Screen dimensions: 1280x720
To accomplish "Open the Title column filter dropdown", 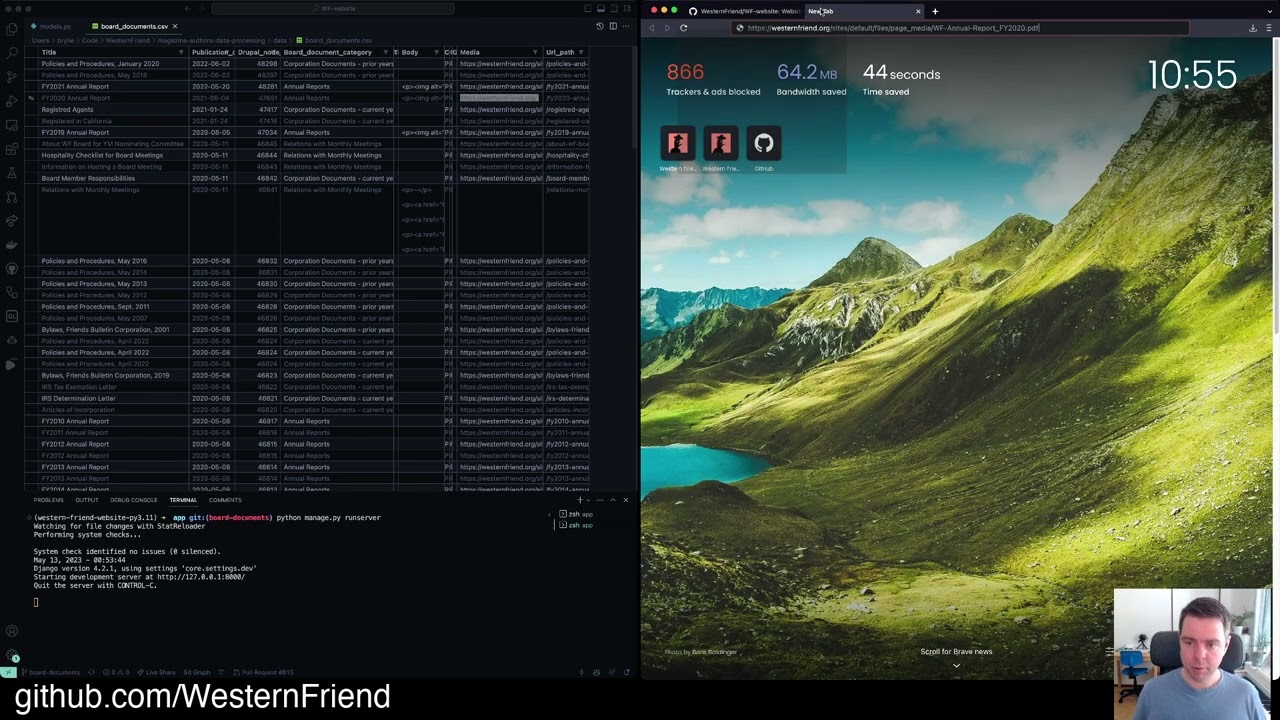I will (x=181, y=52).
